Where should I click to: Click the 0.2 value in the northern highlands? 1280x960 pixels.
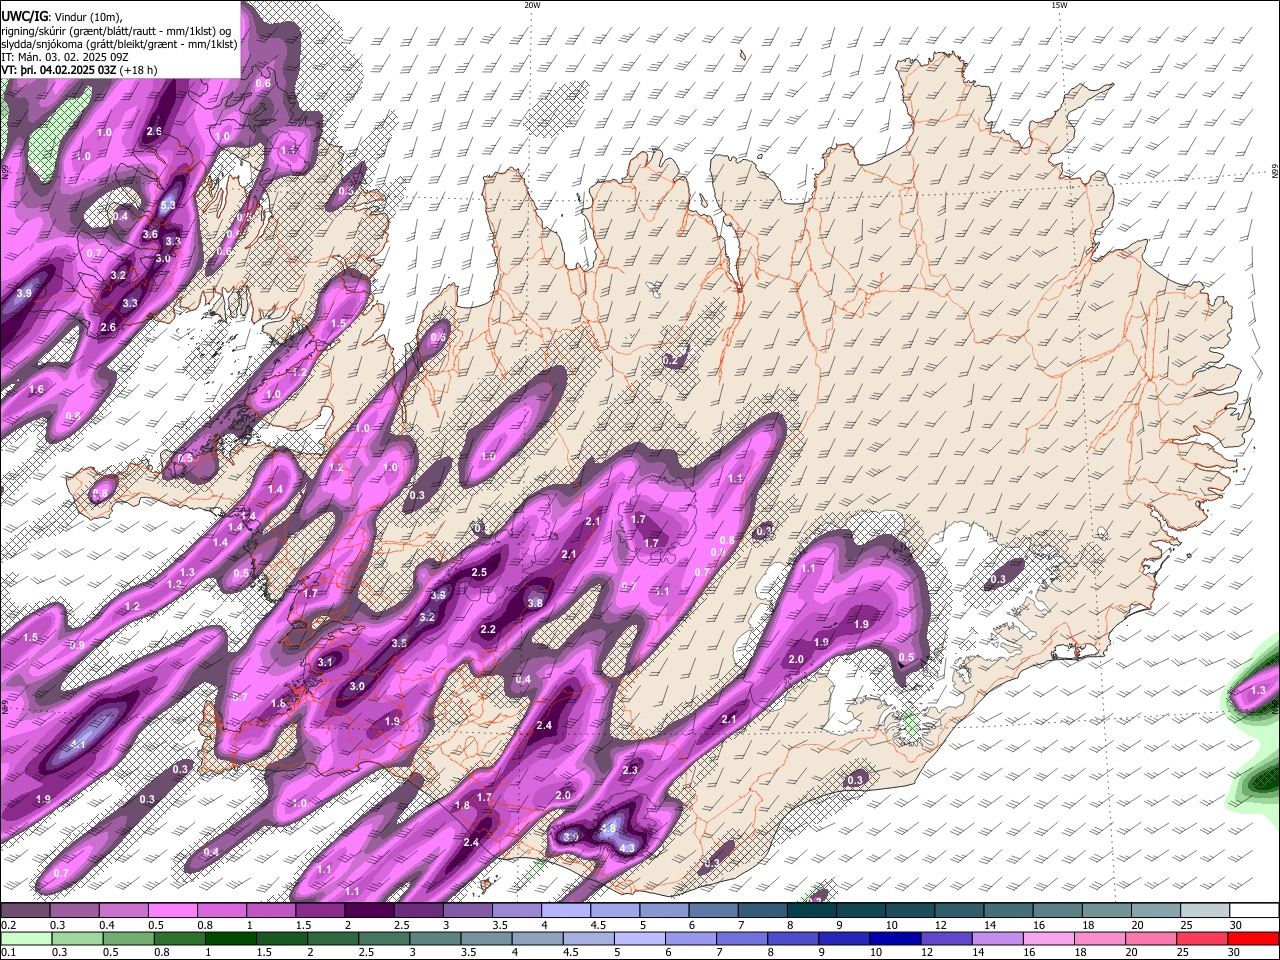click(671, 360)
